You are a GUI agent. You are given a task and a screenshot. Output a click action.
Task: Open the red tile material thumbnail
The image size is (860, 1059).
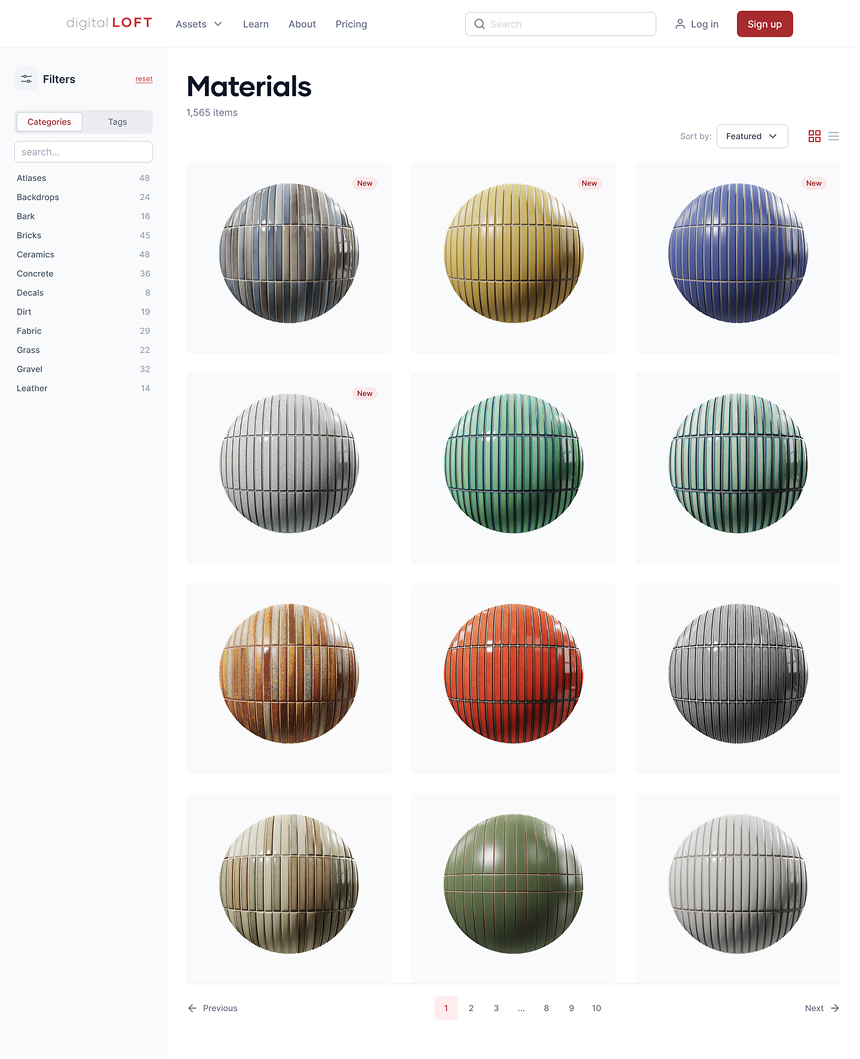[513, 677]
